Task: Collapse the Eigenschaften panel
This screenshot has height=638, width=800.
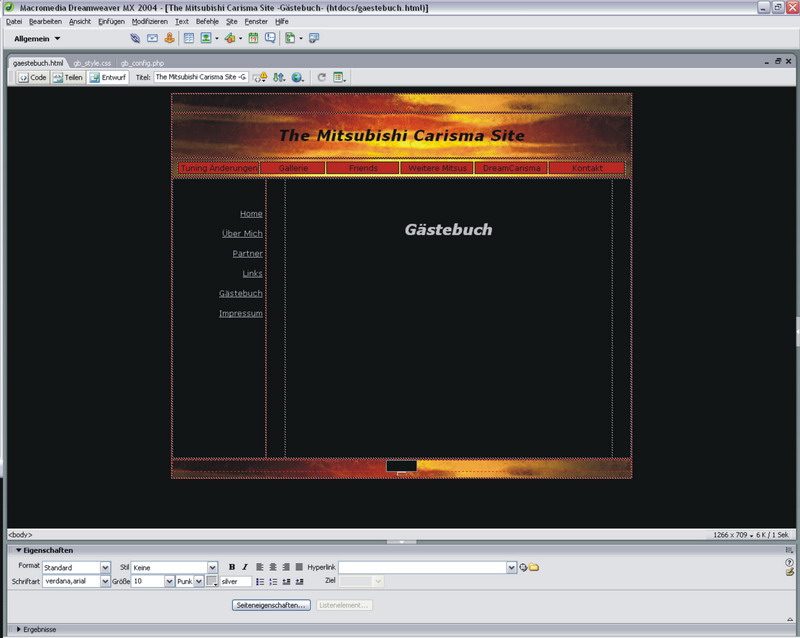Action: click(19, 550)
